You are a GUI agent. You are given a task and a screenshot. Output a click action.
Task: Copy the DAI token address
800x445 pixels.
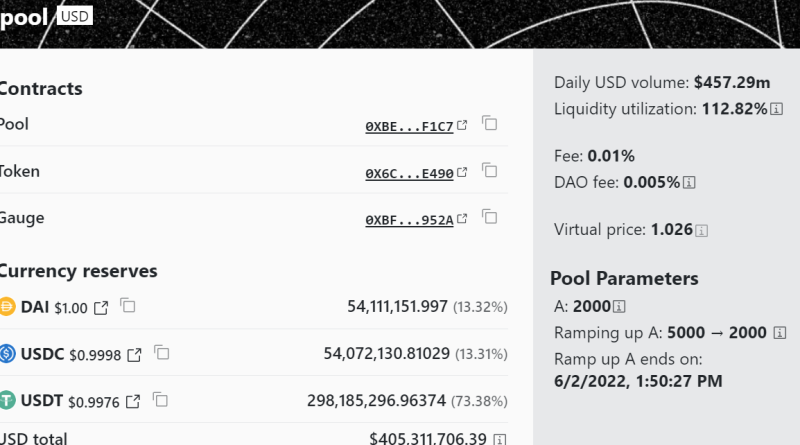128,306
